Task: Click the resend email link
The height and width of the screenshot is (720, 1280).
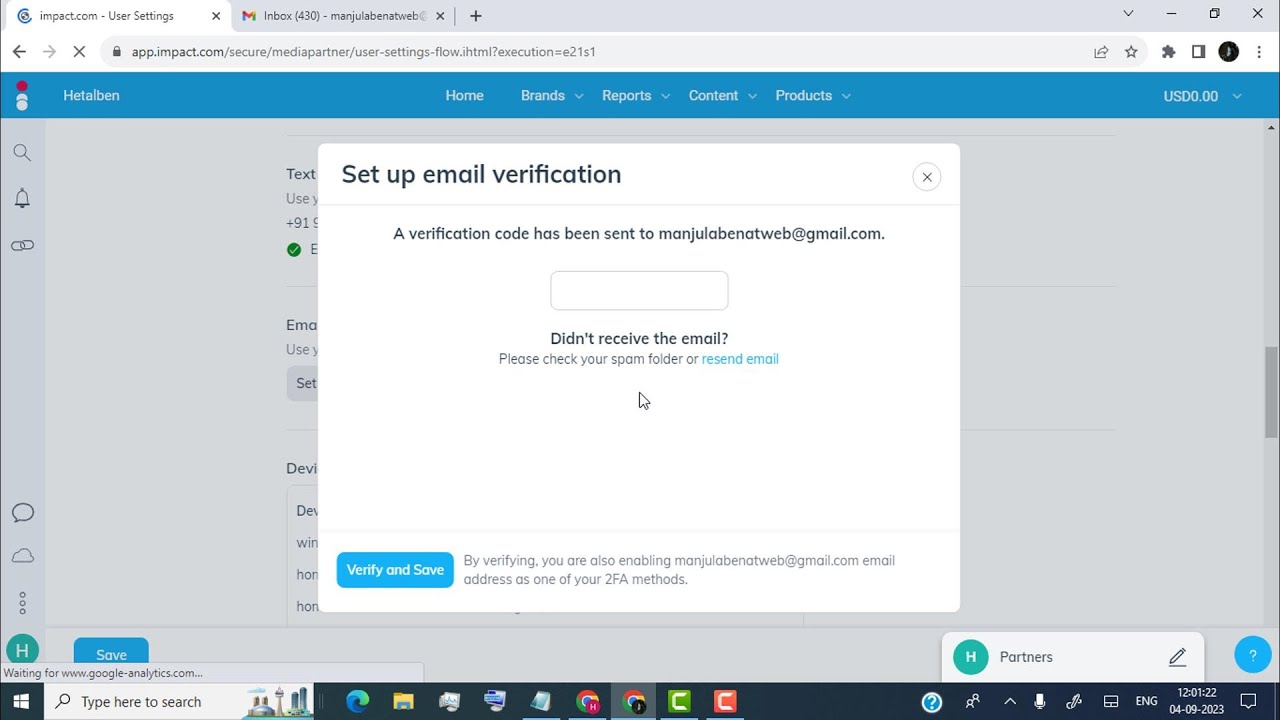Action: coord(740,359)
